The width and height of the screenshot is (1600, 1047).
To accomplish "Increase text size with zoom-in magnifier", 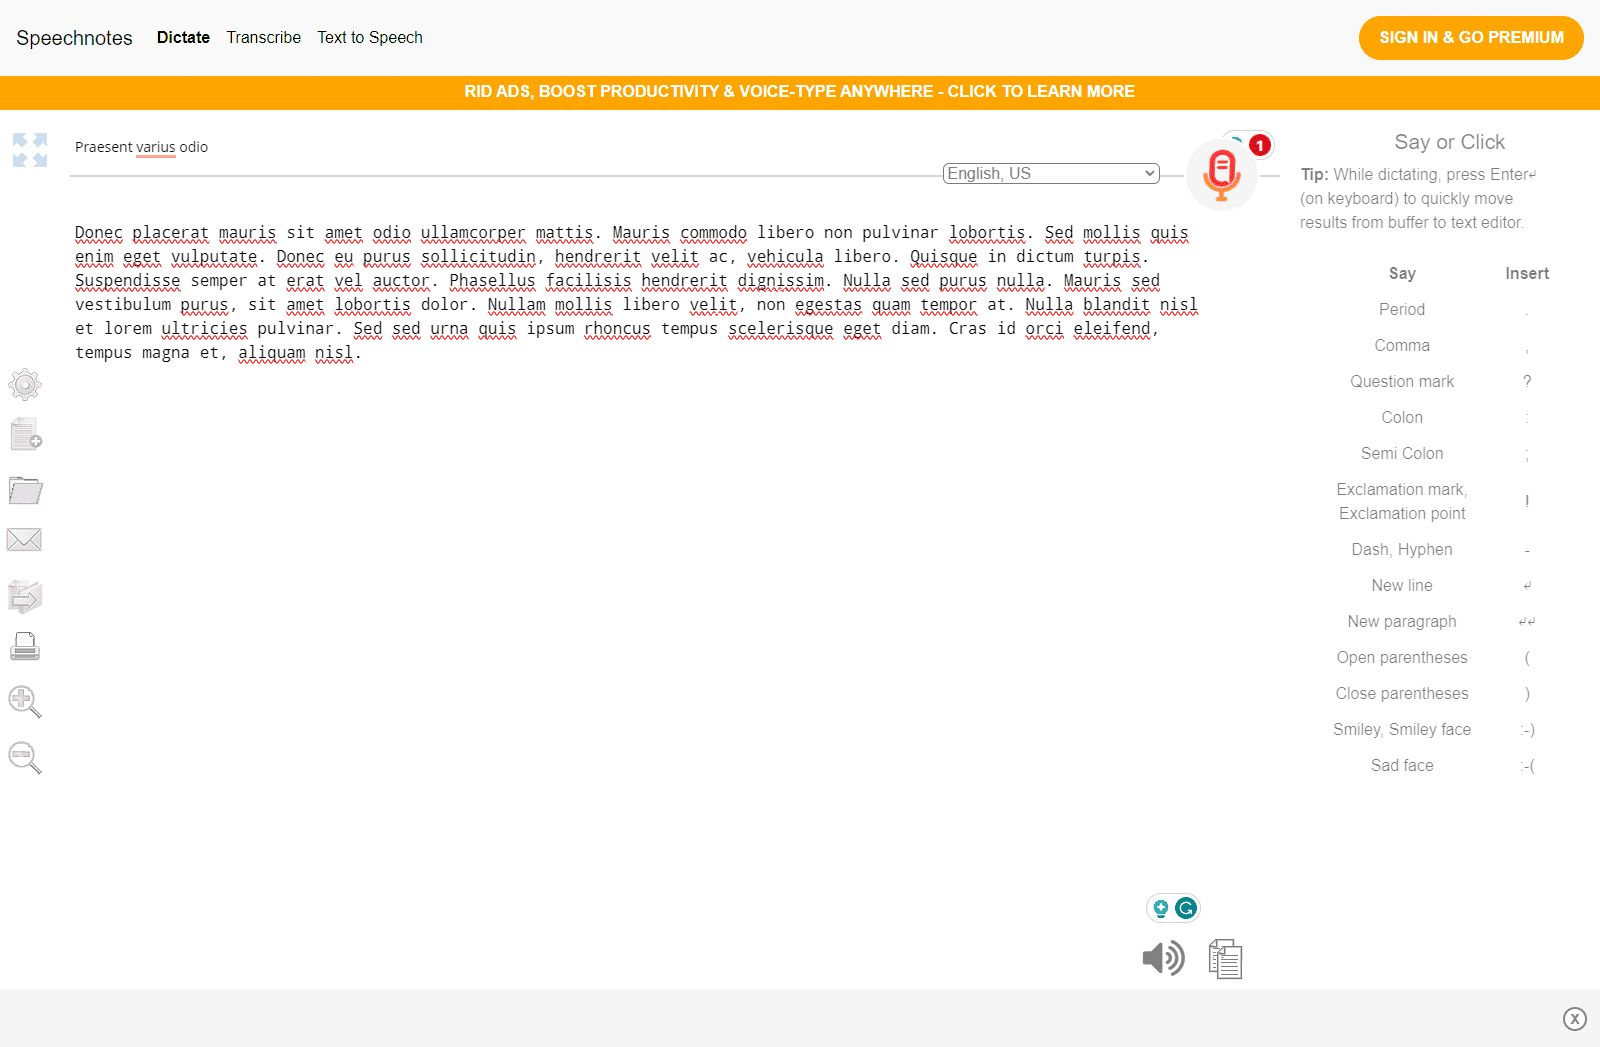I will pyautogui.click(x=25, y=702).
